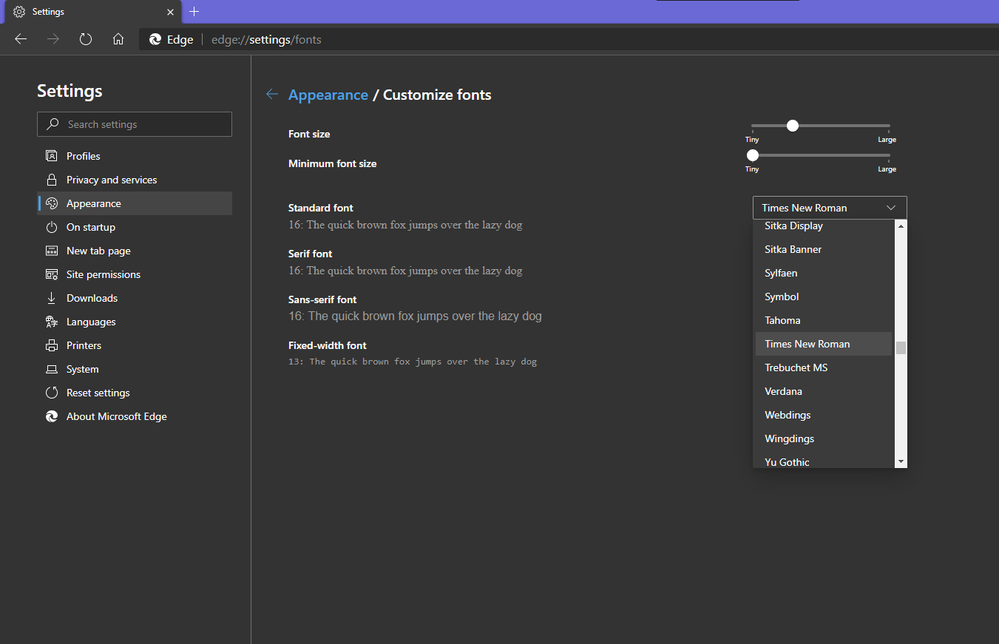Click the Search settings input field
The width and height of the screenshot is (999, 644).
(140, 124)
